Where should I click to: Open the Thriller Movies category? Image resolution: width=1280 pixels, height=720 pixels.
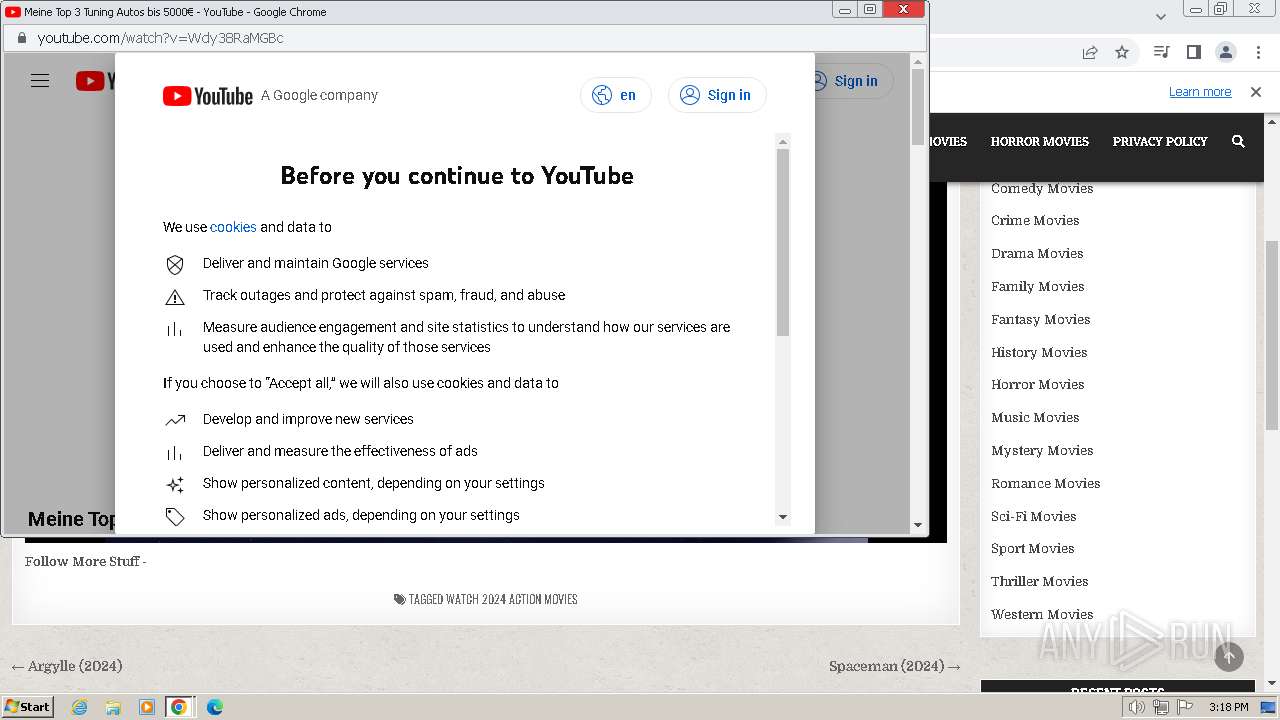click(1040, 581)
